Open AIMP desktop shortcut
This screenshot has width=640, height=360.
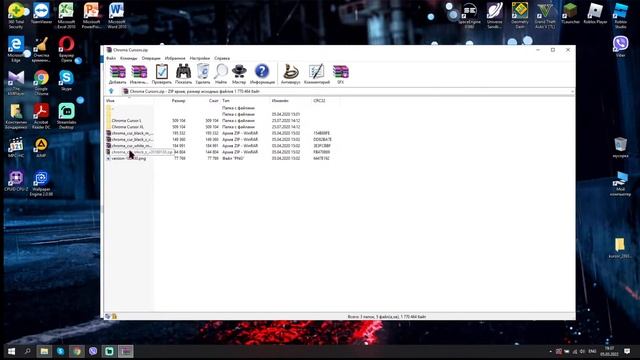tap(41, 147)
